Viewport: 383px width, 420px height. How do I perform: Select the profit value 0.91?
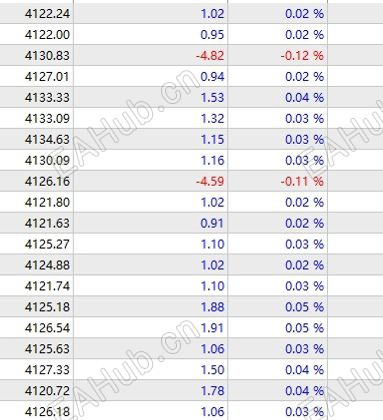(212, 223)
